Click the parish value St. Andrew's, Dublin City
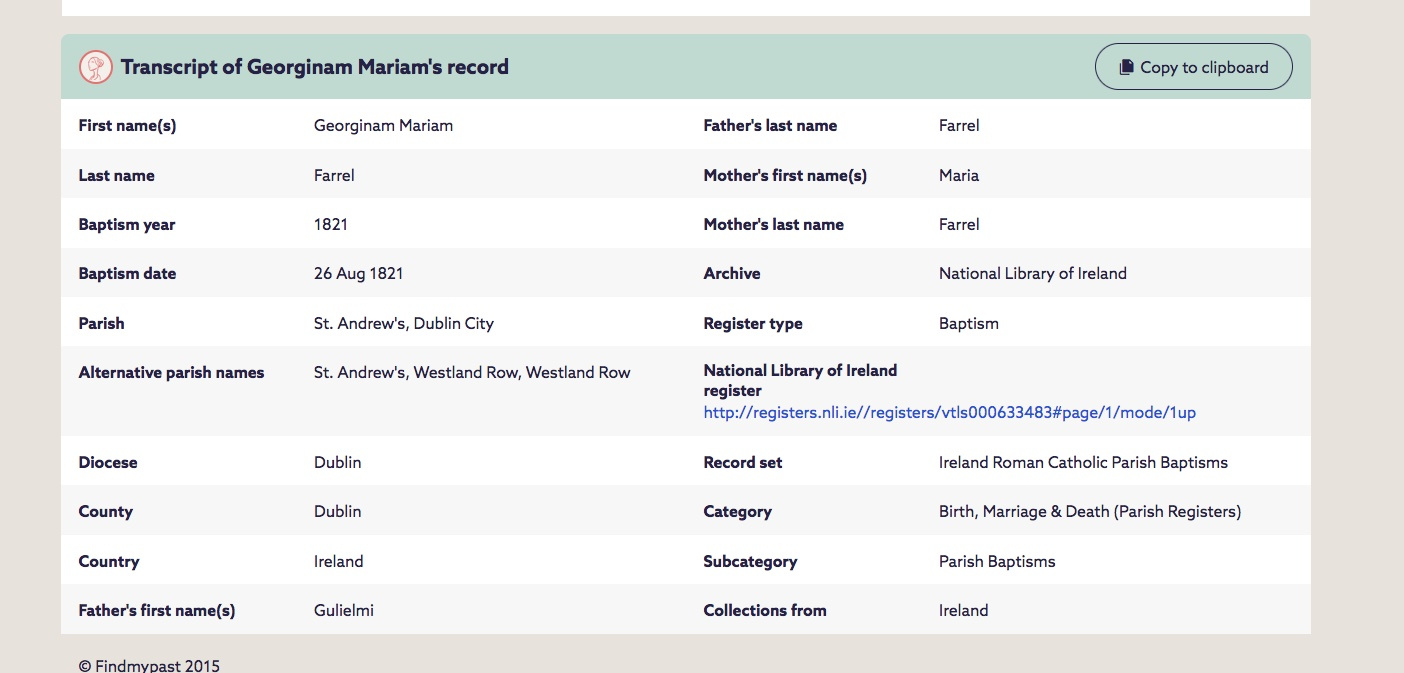1404x673 pixels. [x=404, y=323]
